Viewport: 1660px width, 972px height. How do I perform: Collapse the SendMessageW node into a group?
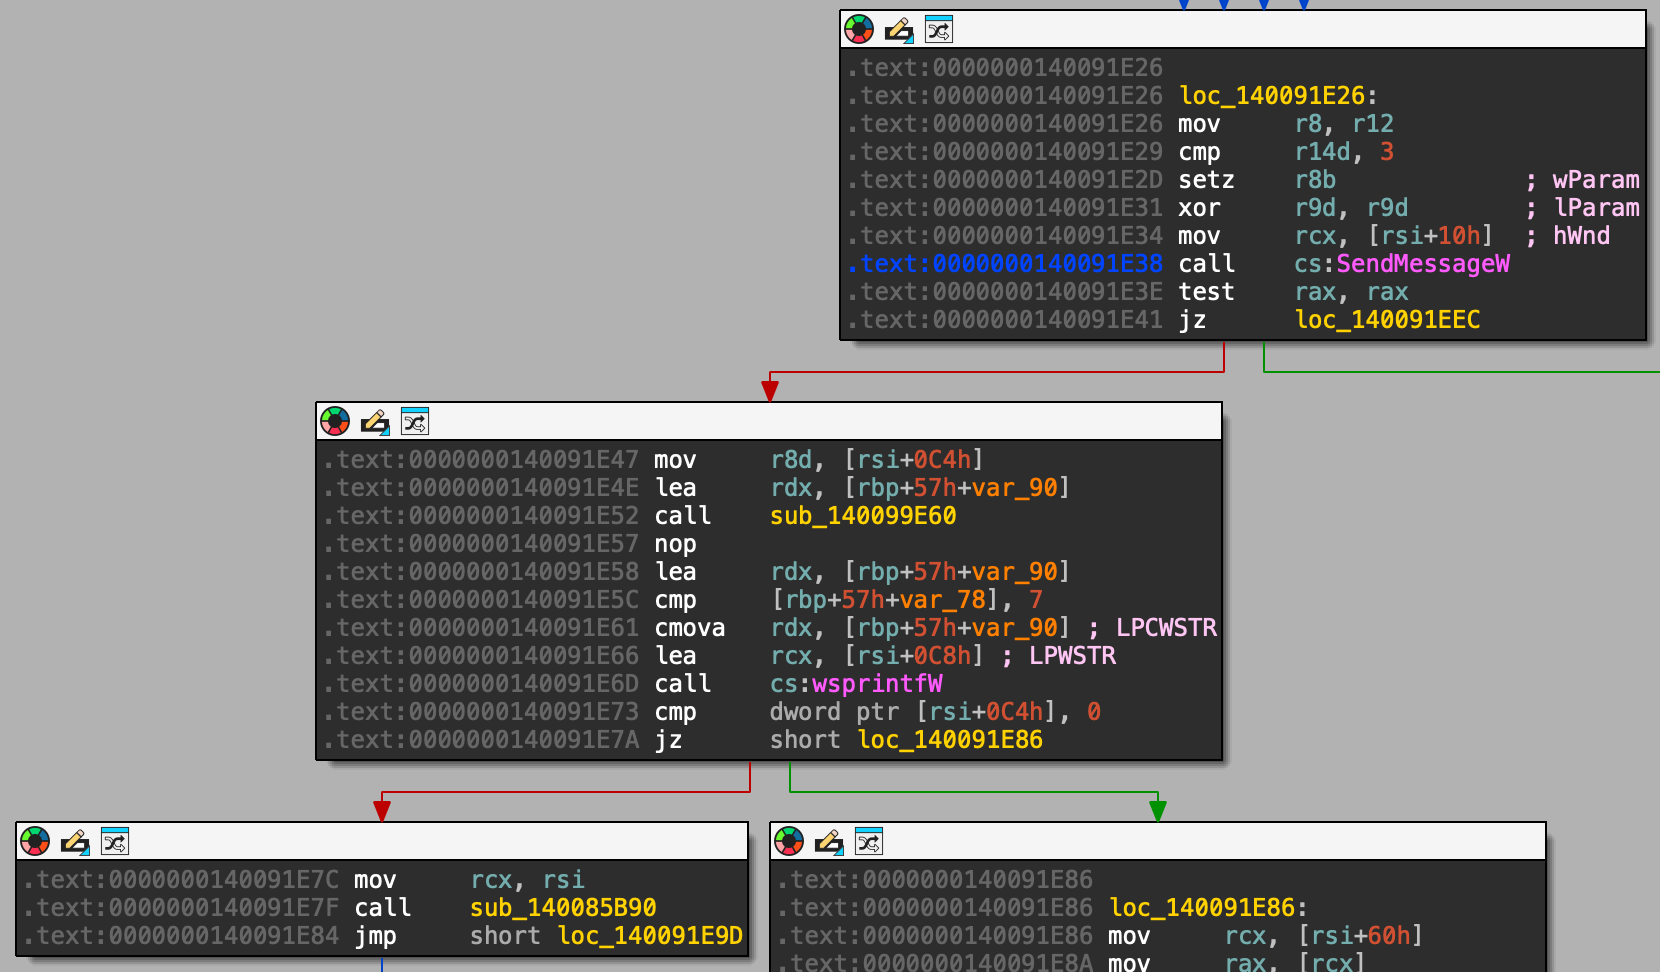[x=938, y=29]
